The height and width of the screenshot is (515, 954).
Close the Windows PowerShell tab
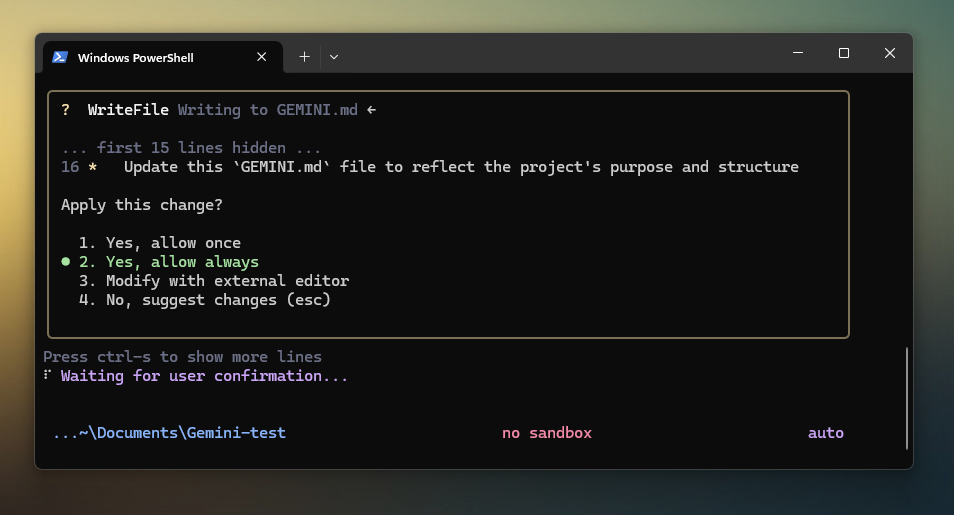point(262,57)
